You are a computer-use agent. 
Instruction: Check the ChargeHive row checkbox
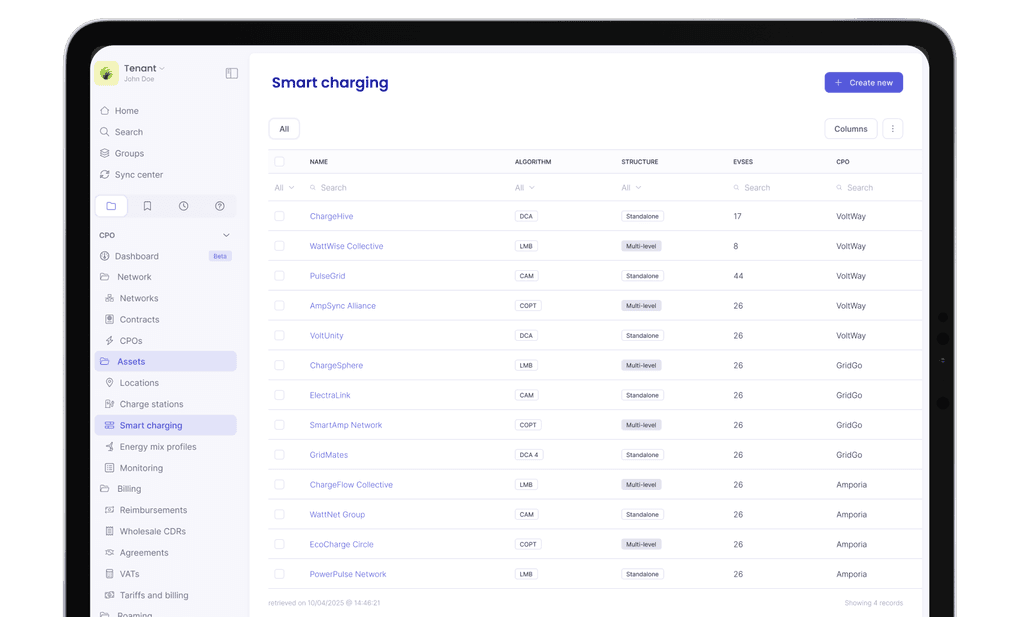tap(280, 216)
